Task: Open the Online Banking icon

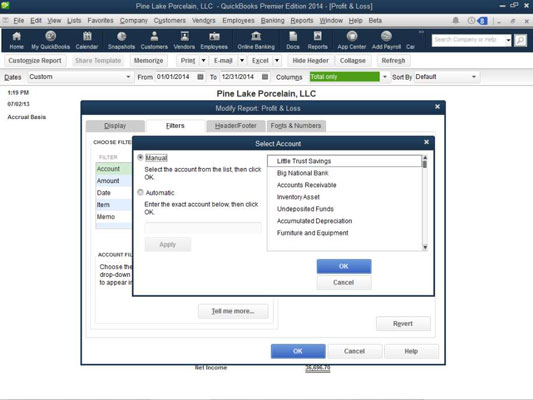Action: (256, 40)
